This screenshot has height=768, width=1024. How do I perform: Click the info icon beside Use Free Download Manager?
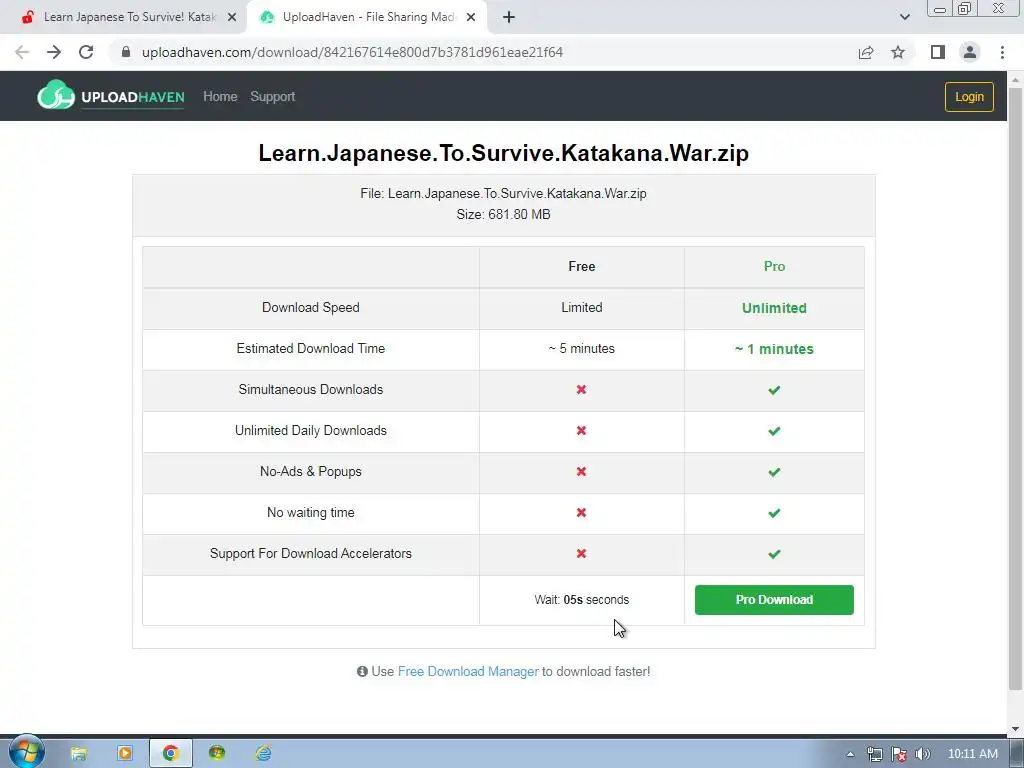(362, 671)
